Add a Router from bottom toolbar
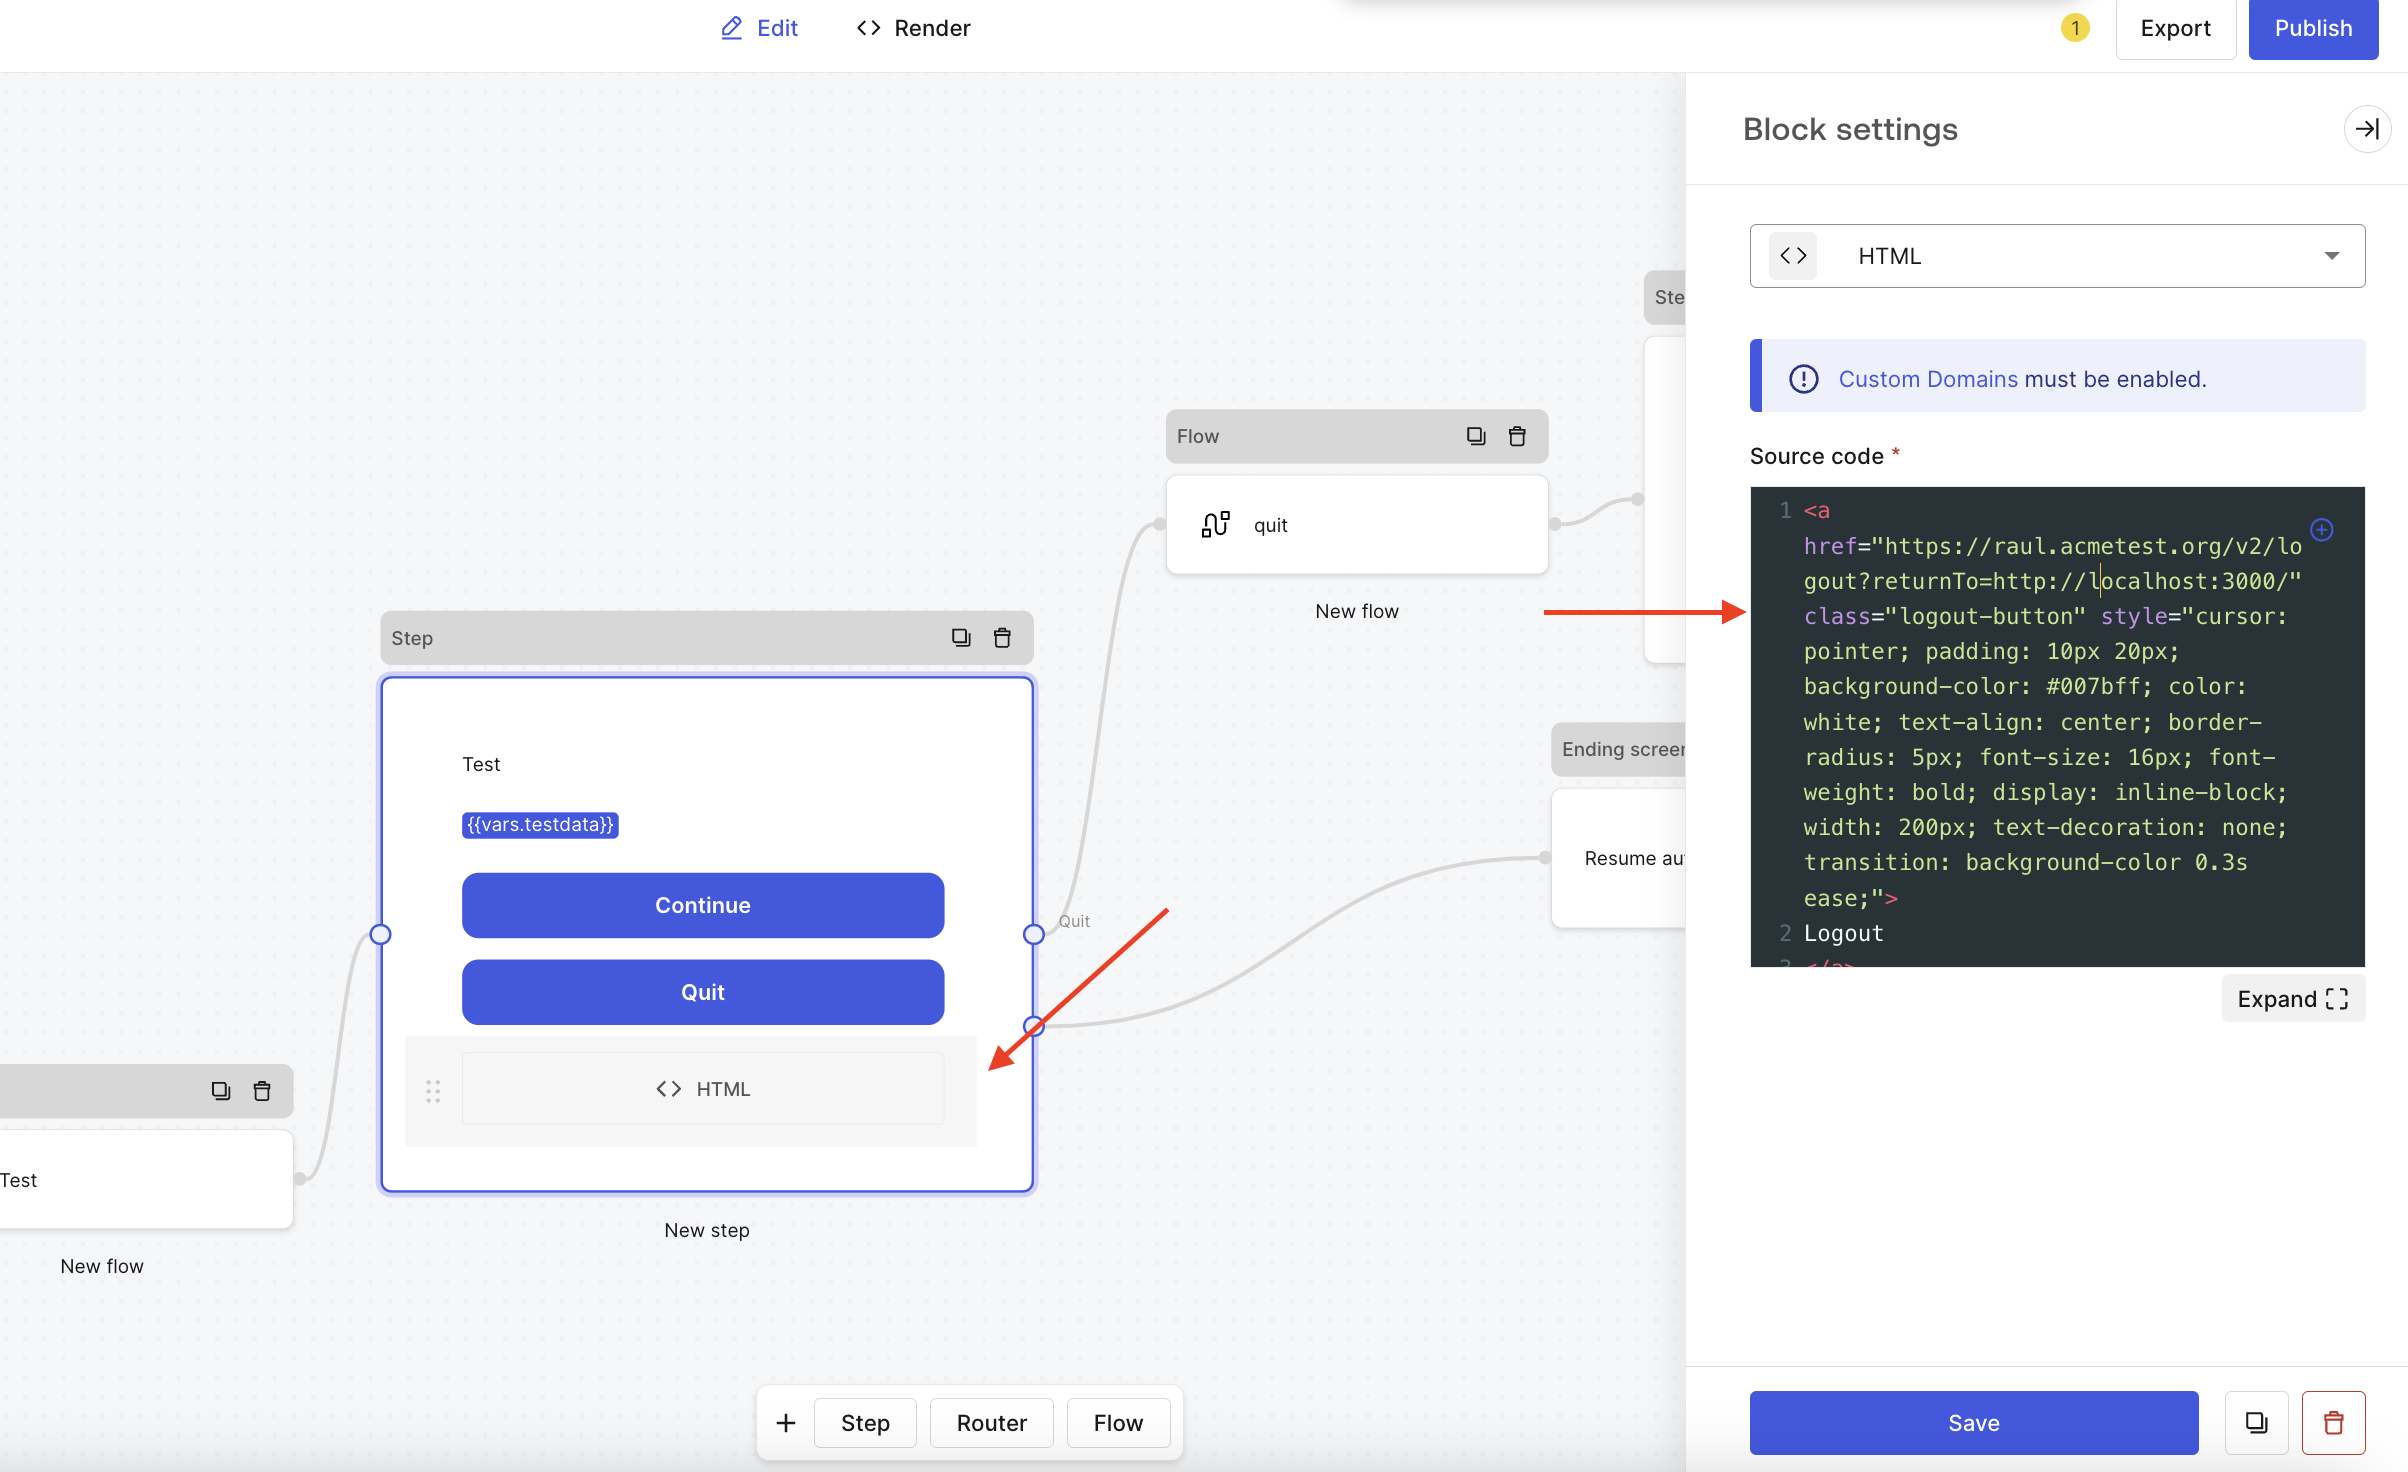The height and width of the screenshot is (1472, 2408). (991, 1422)
